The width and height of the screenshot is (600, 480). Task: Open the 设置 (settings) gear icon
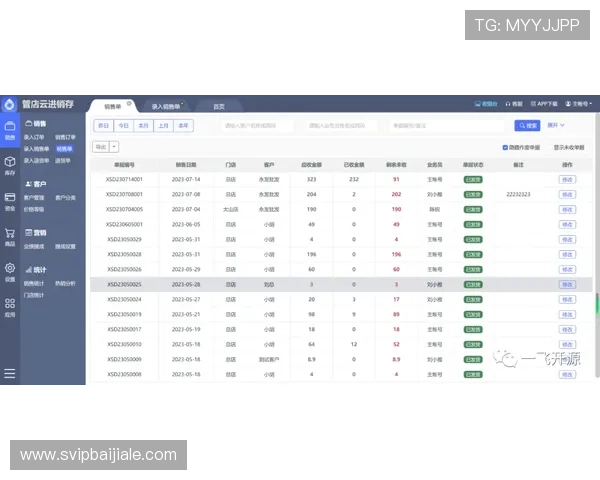[9, 271]
